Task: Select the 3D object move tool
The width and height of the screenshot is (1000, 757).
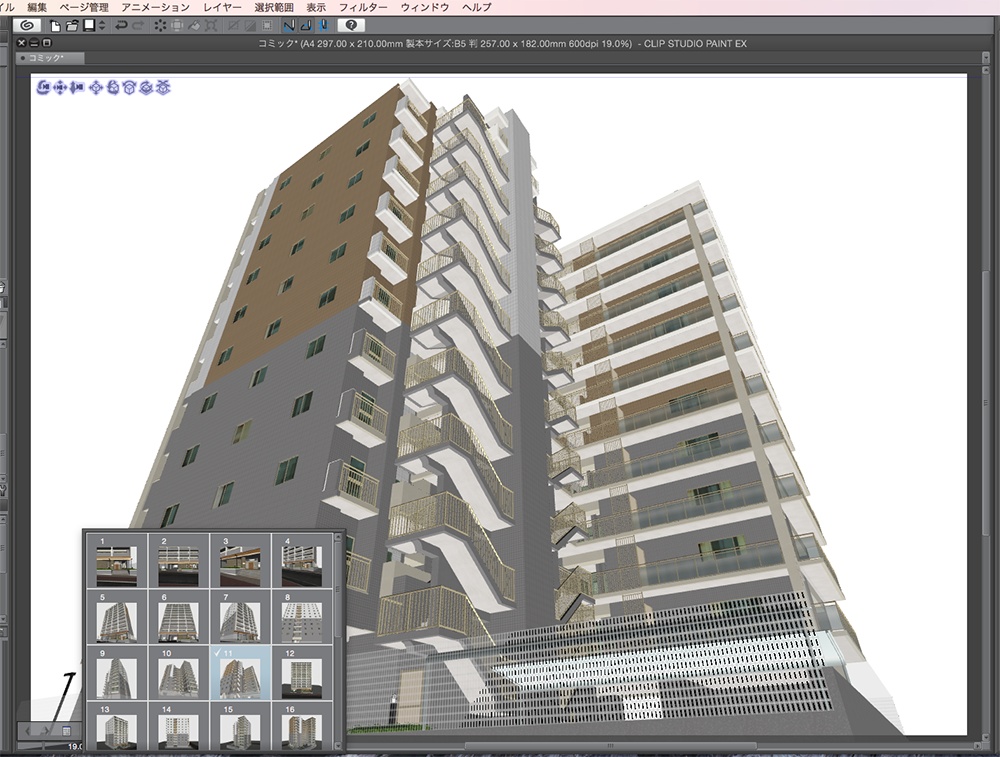Action: [96, 88]
